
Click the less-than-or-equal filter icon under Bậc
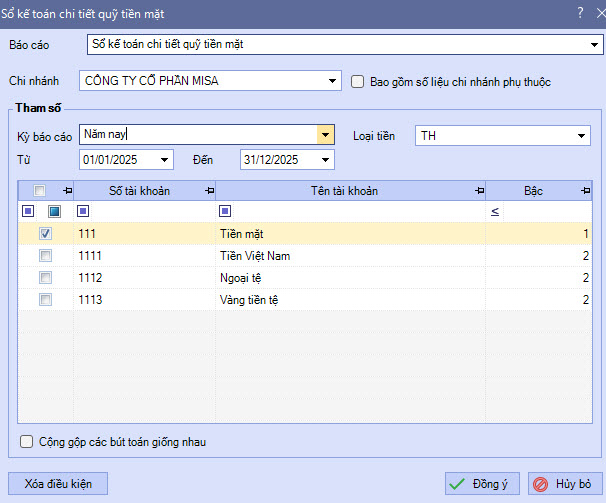495,212
